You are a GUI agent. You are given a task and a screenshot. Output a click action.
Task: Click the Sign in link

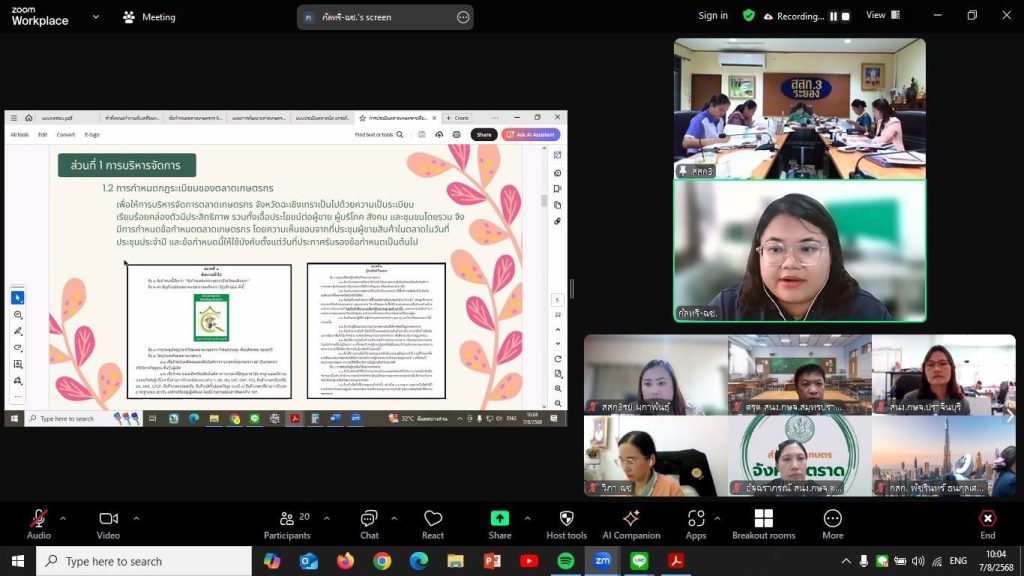713,16
